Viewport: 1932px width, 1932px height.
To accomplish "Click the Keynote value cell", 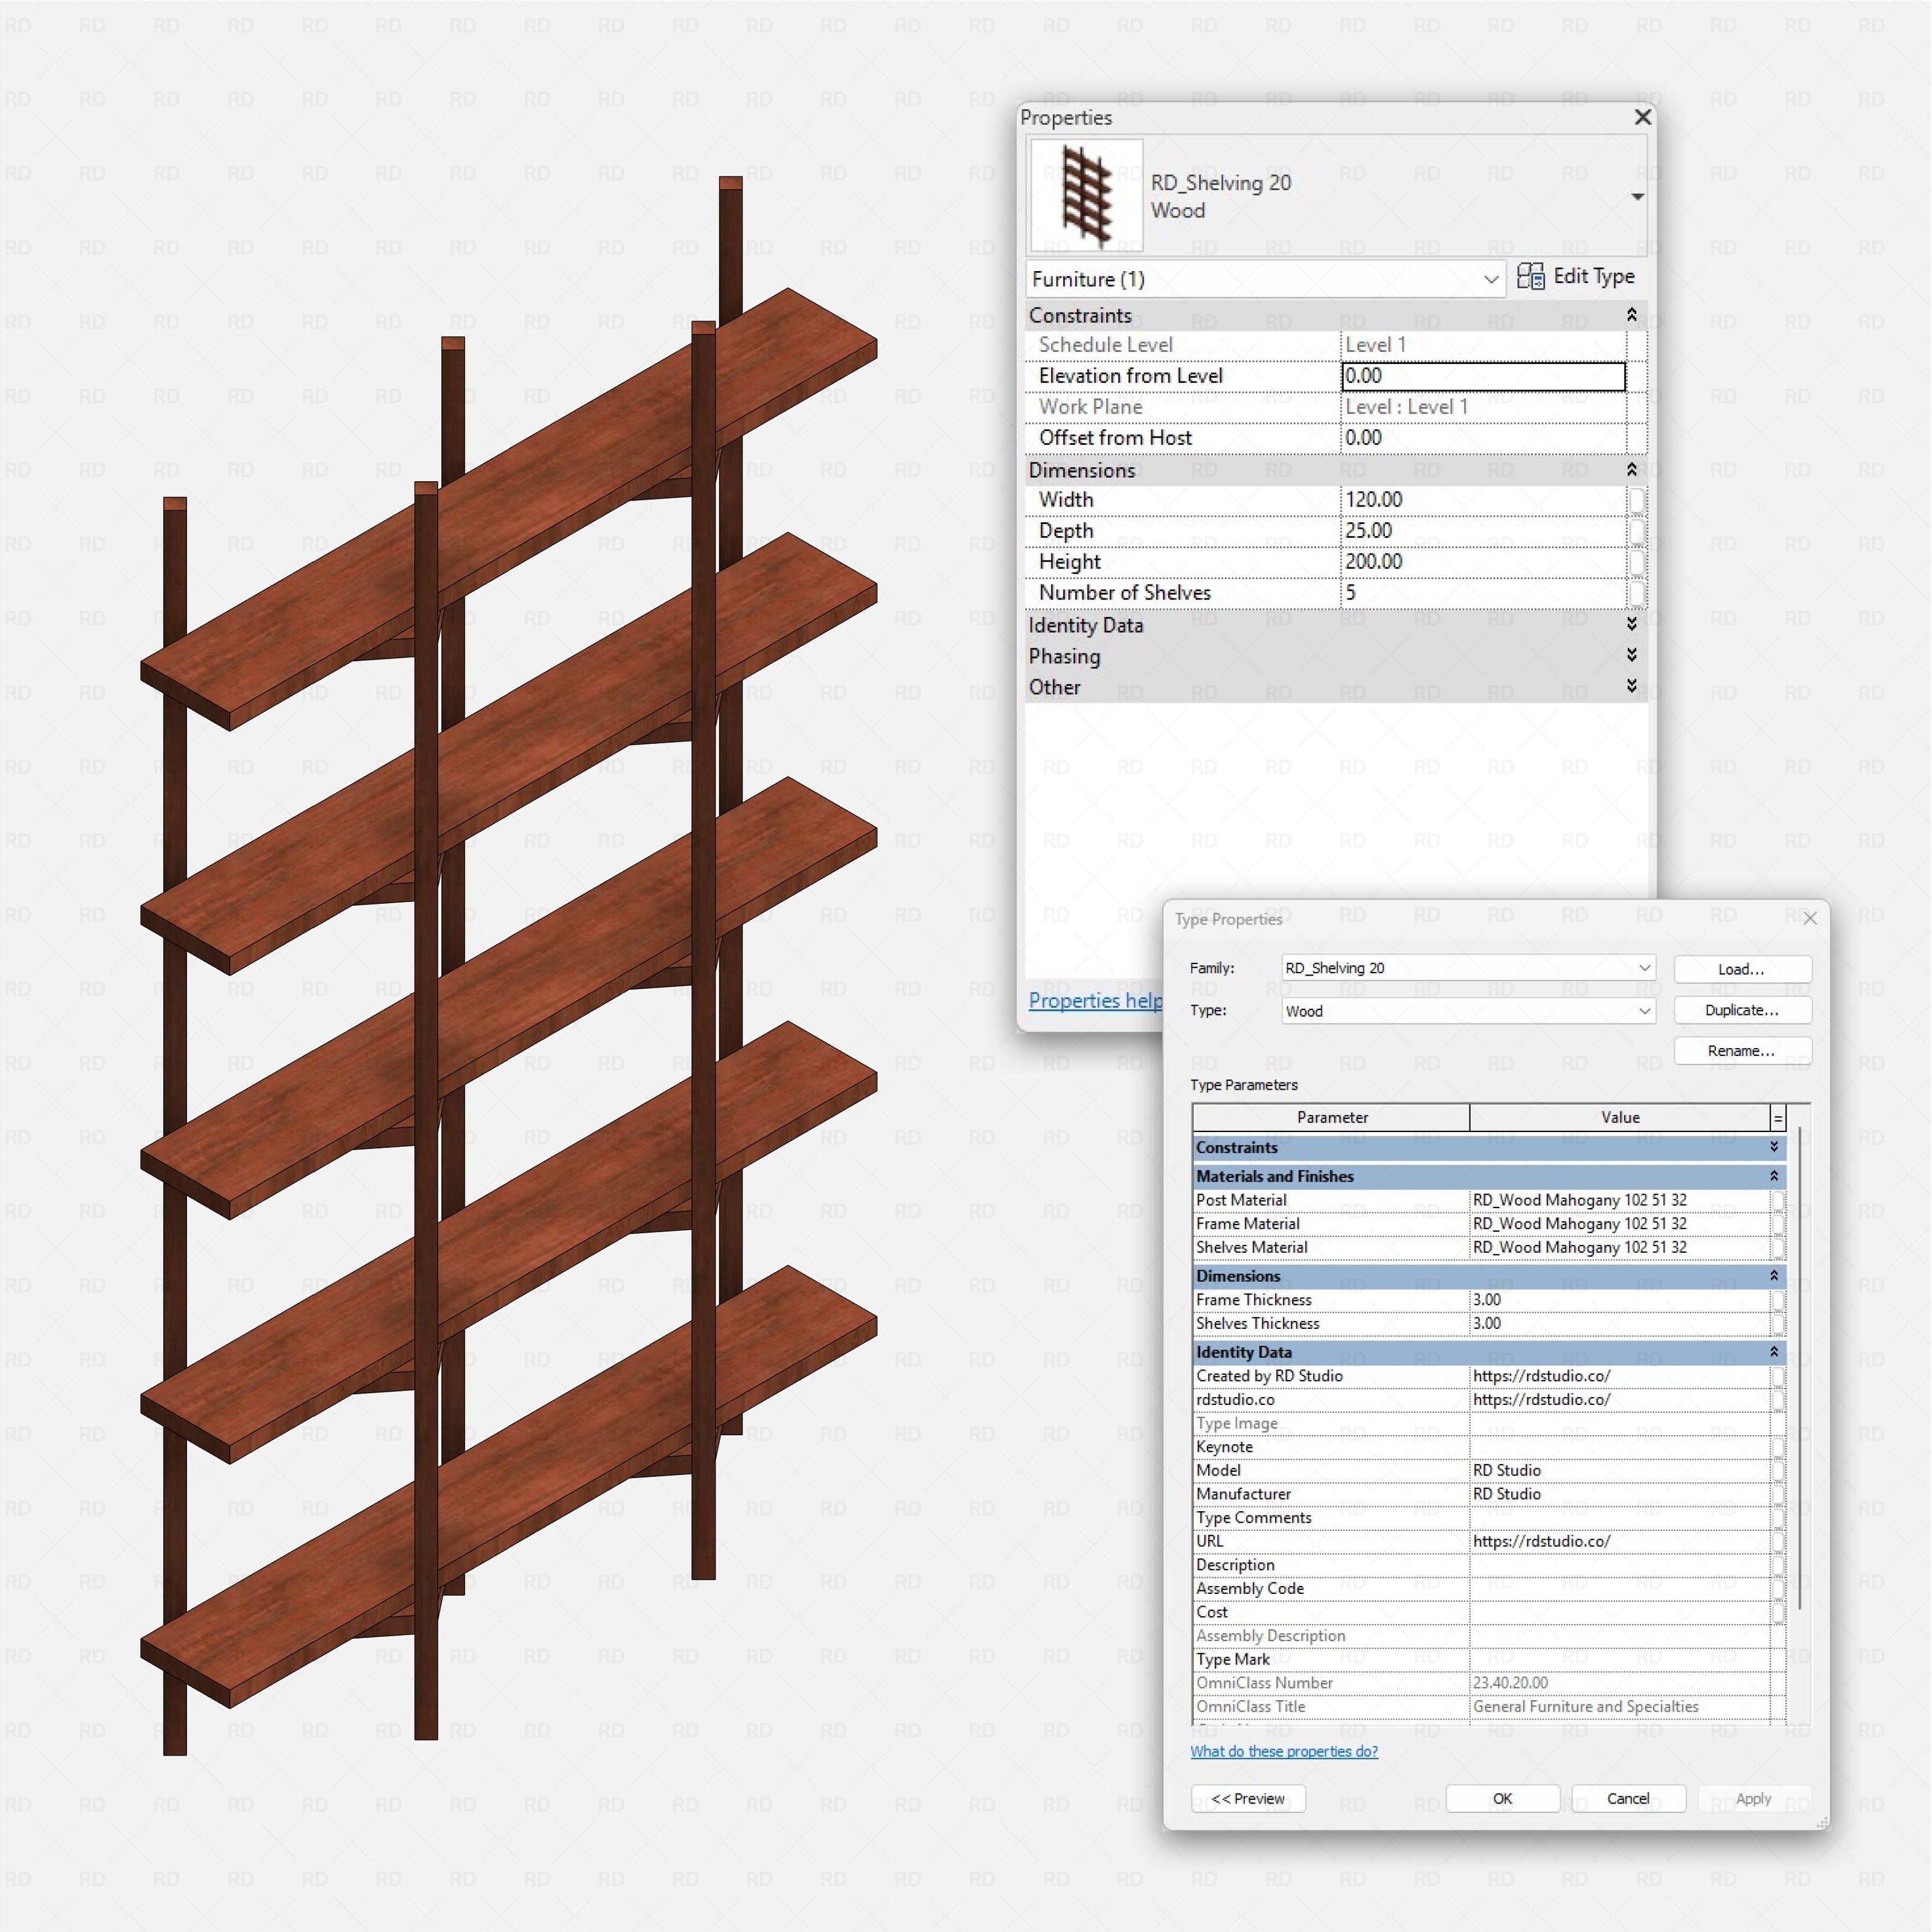I will (x=1619, y=1447).
